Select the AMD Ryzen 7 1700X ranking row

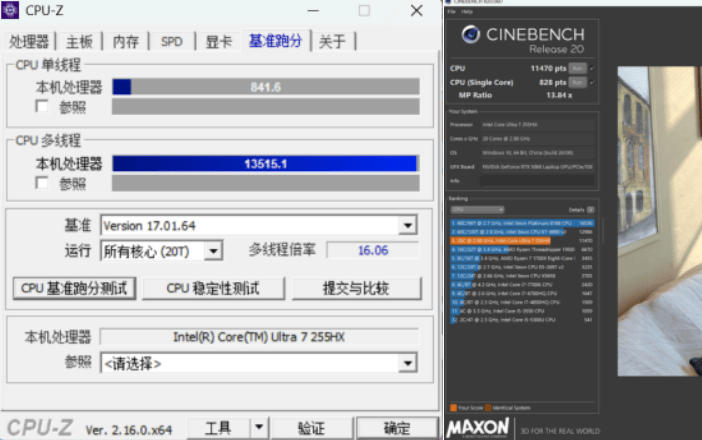click(x=522, y=258)
